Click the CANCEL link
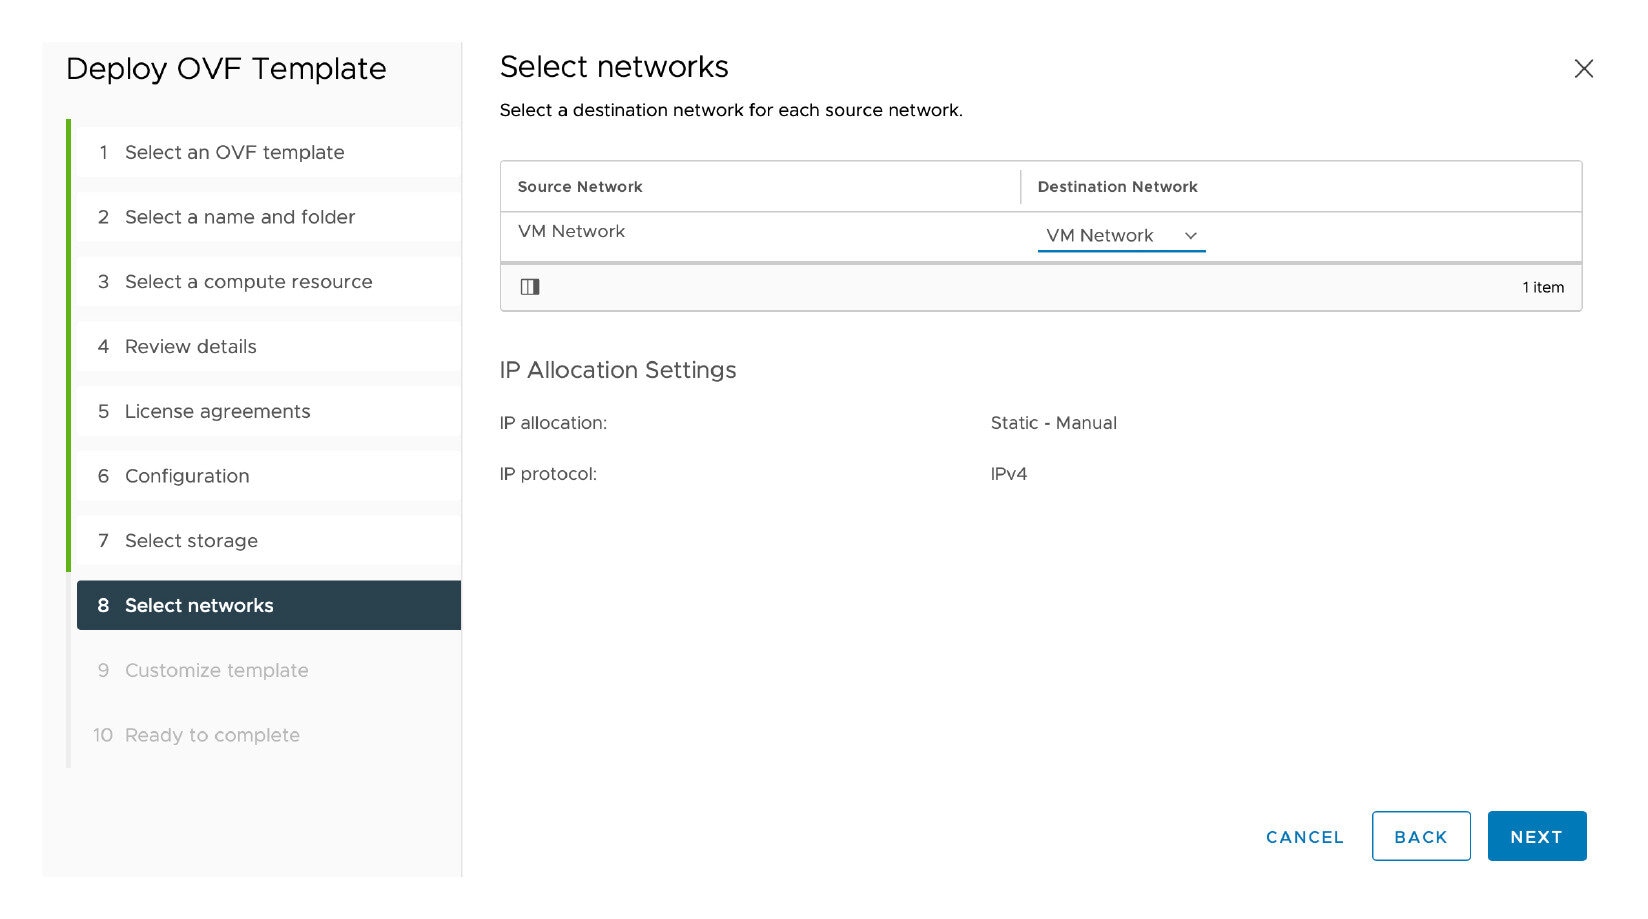Screen dimensions: 1648x919 tap(1304, 837)
